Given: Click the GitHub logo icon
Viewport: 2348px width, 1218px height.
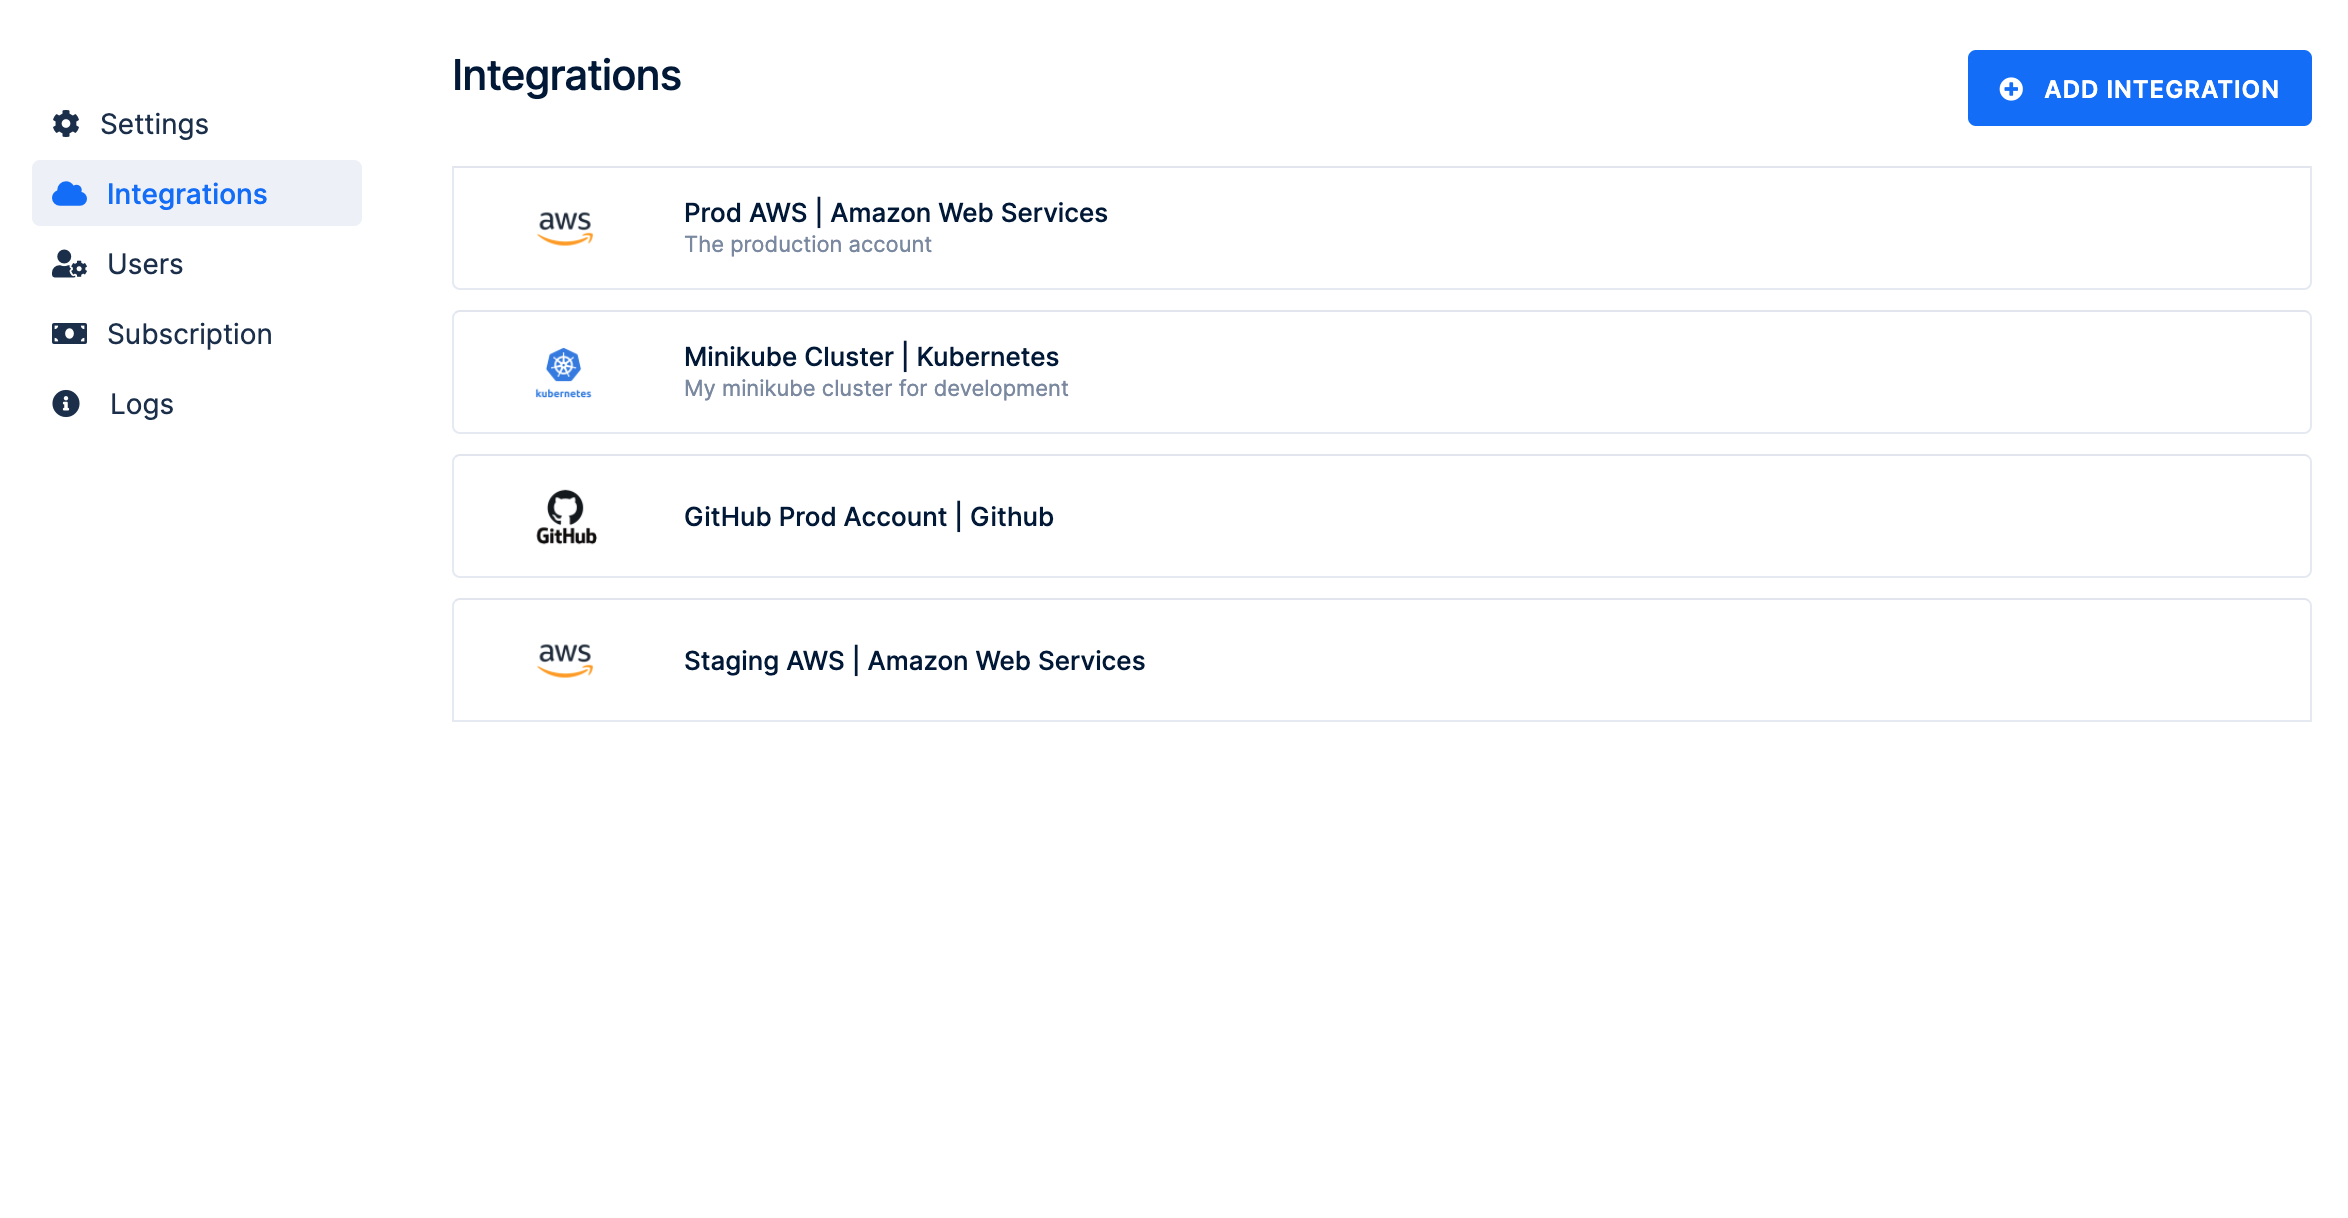Looking at the screenshot, I should [566, 517].
